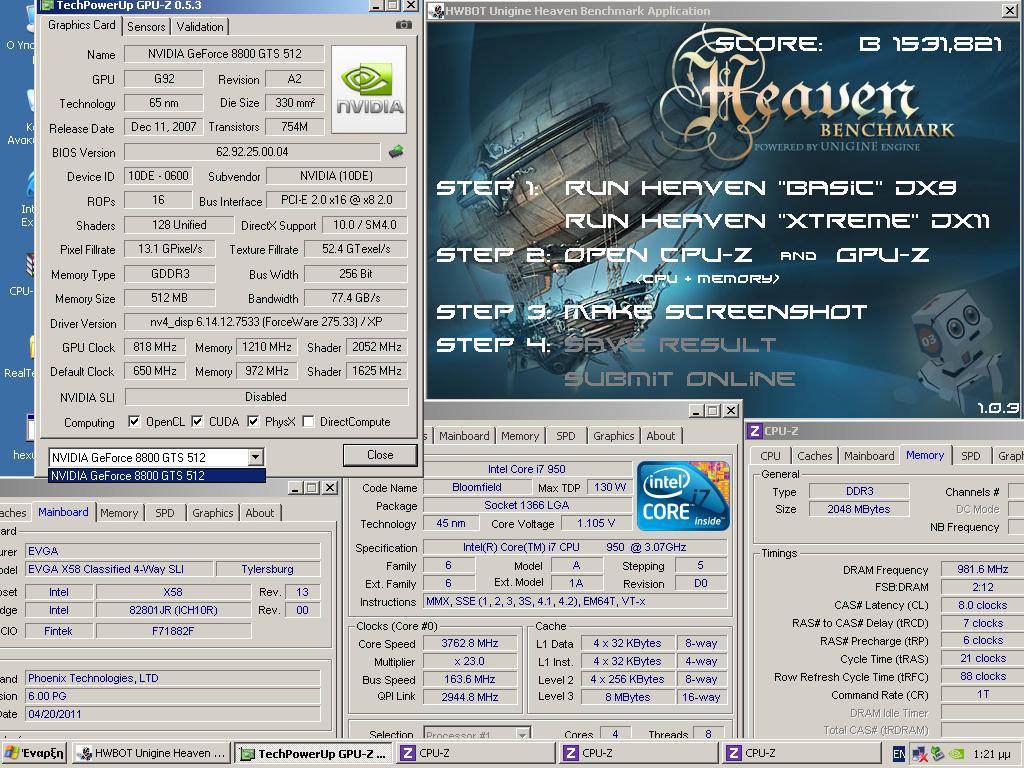Screen dimensions: 1024x768
Task: Select NVIDIA GeForce 8800 GTS 512 in dropdown list
Action: click(157, 476)
